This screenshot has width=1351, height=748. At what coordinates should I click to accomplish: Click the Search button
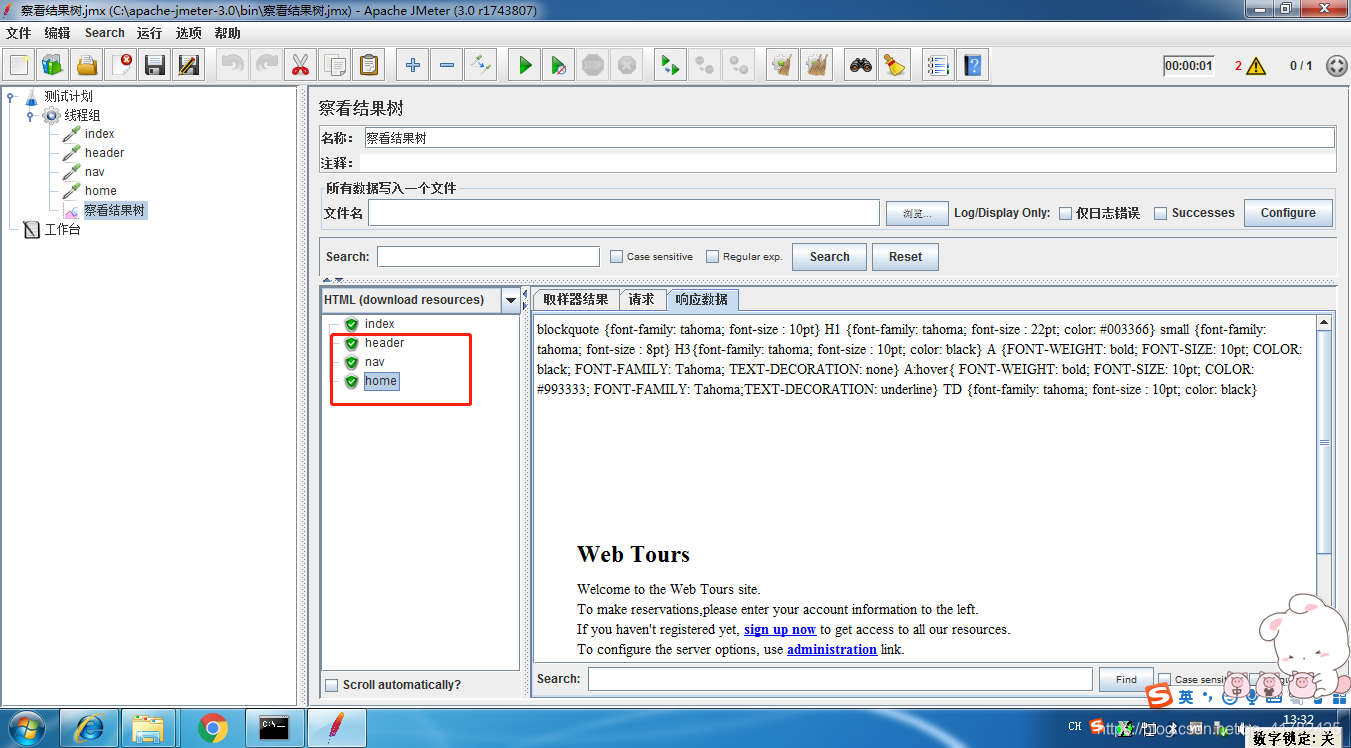(x=829, y=257)
